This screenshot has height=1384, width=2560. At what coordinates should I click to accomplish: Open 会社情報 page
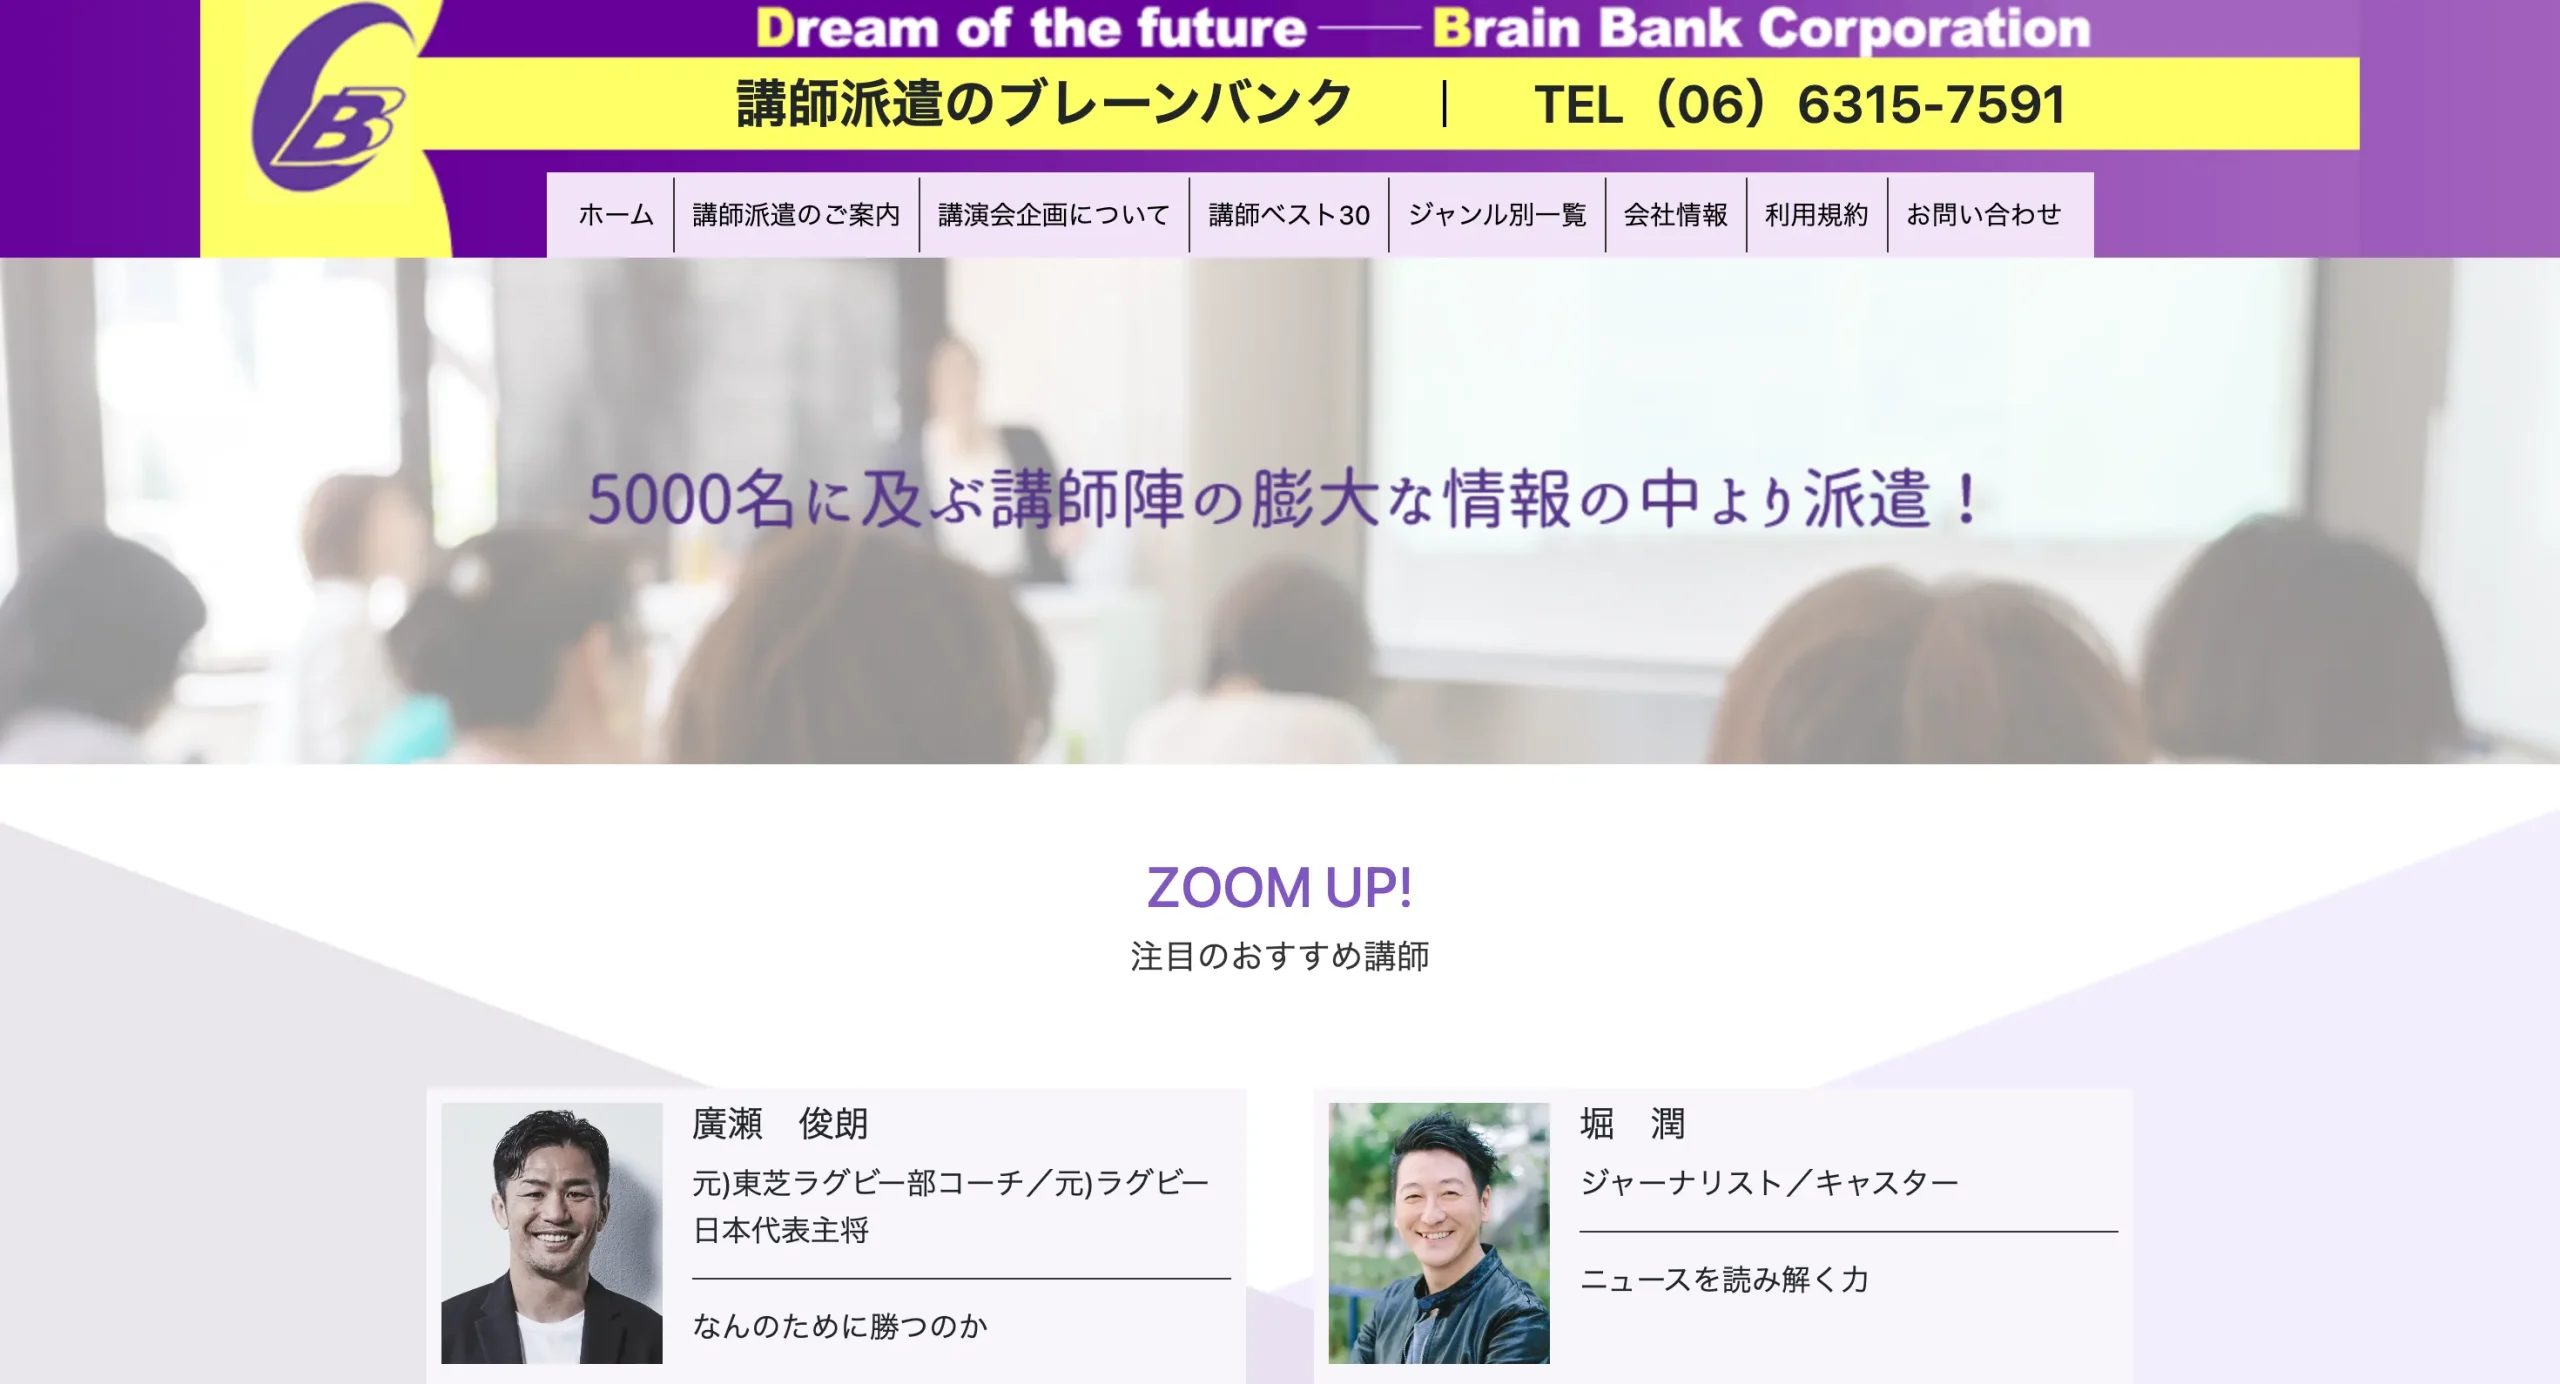click(x=1675, y=215)
